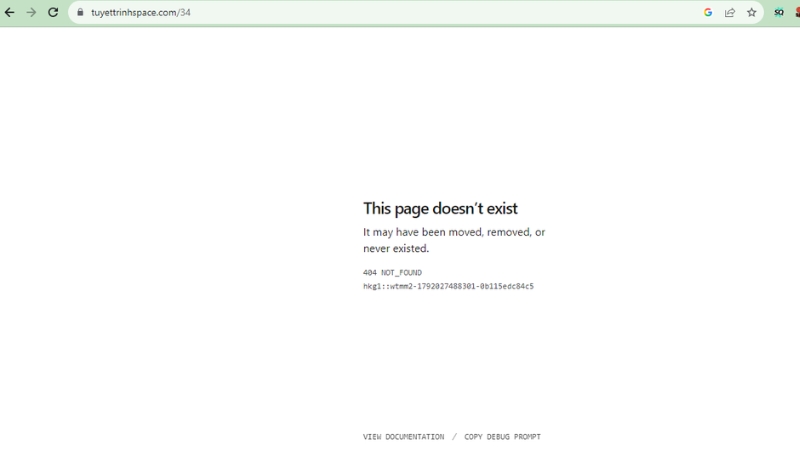Go back using the browser back arrow

[x=9, y=12]
